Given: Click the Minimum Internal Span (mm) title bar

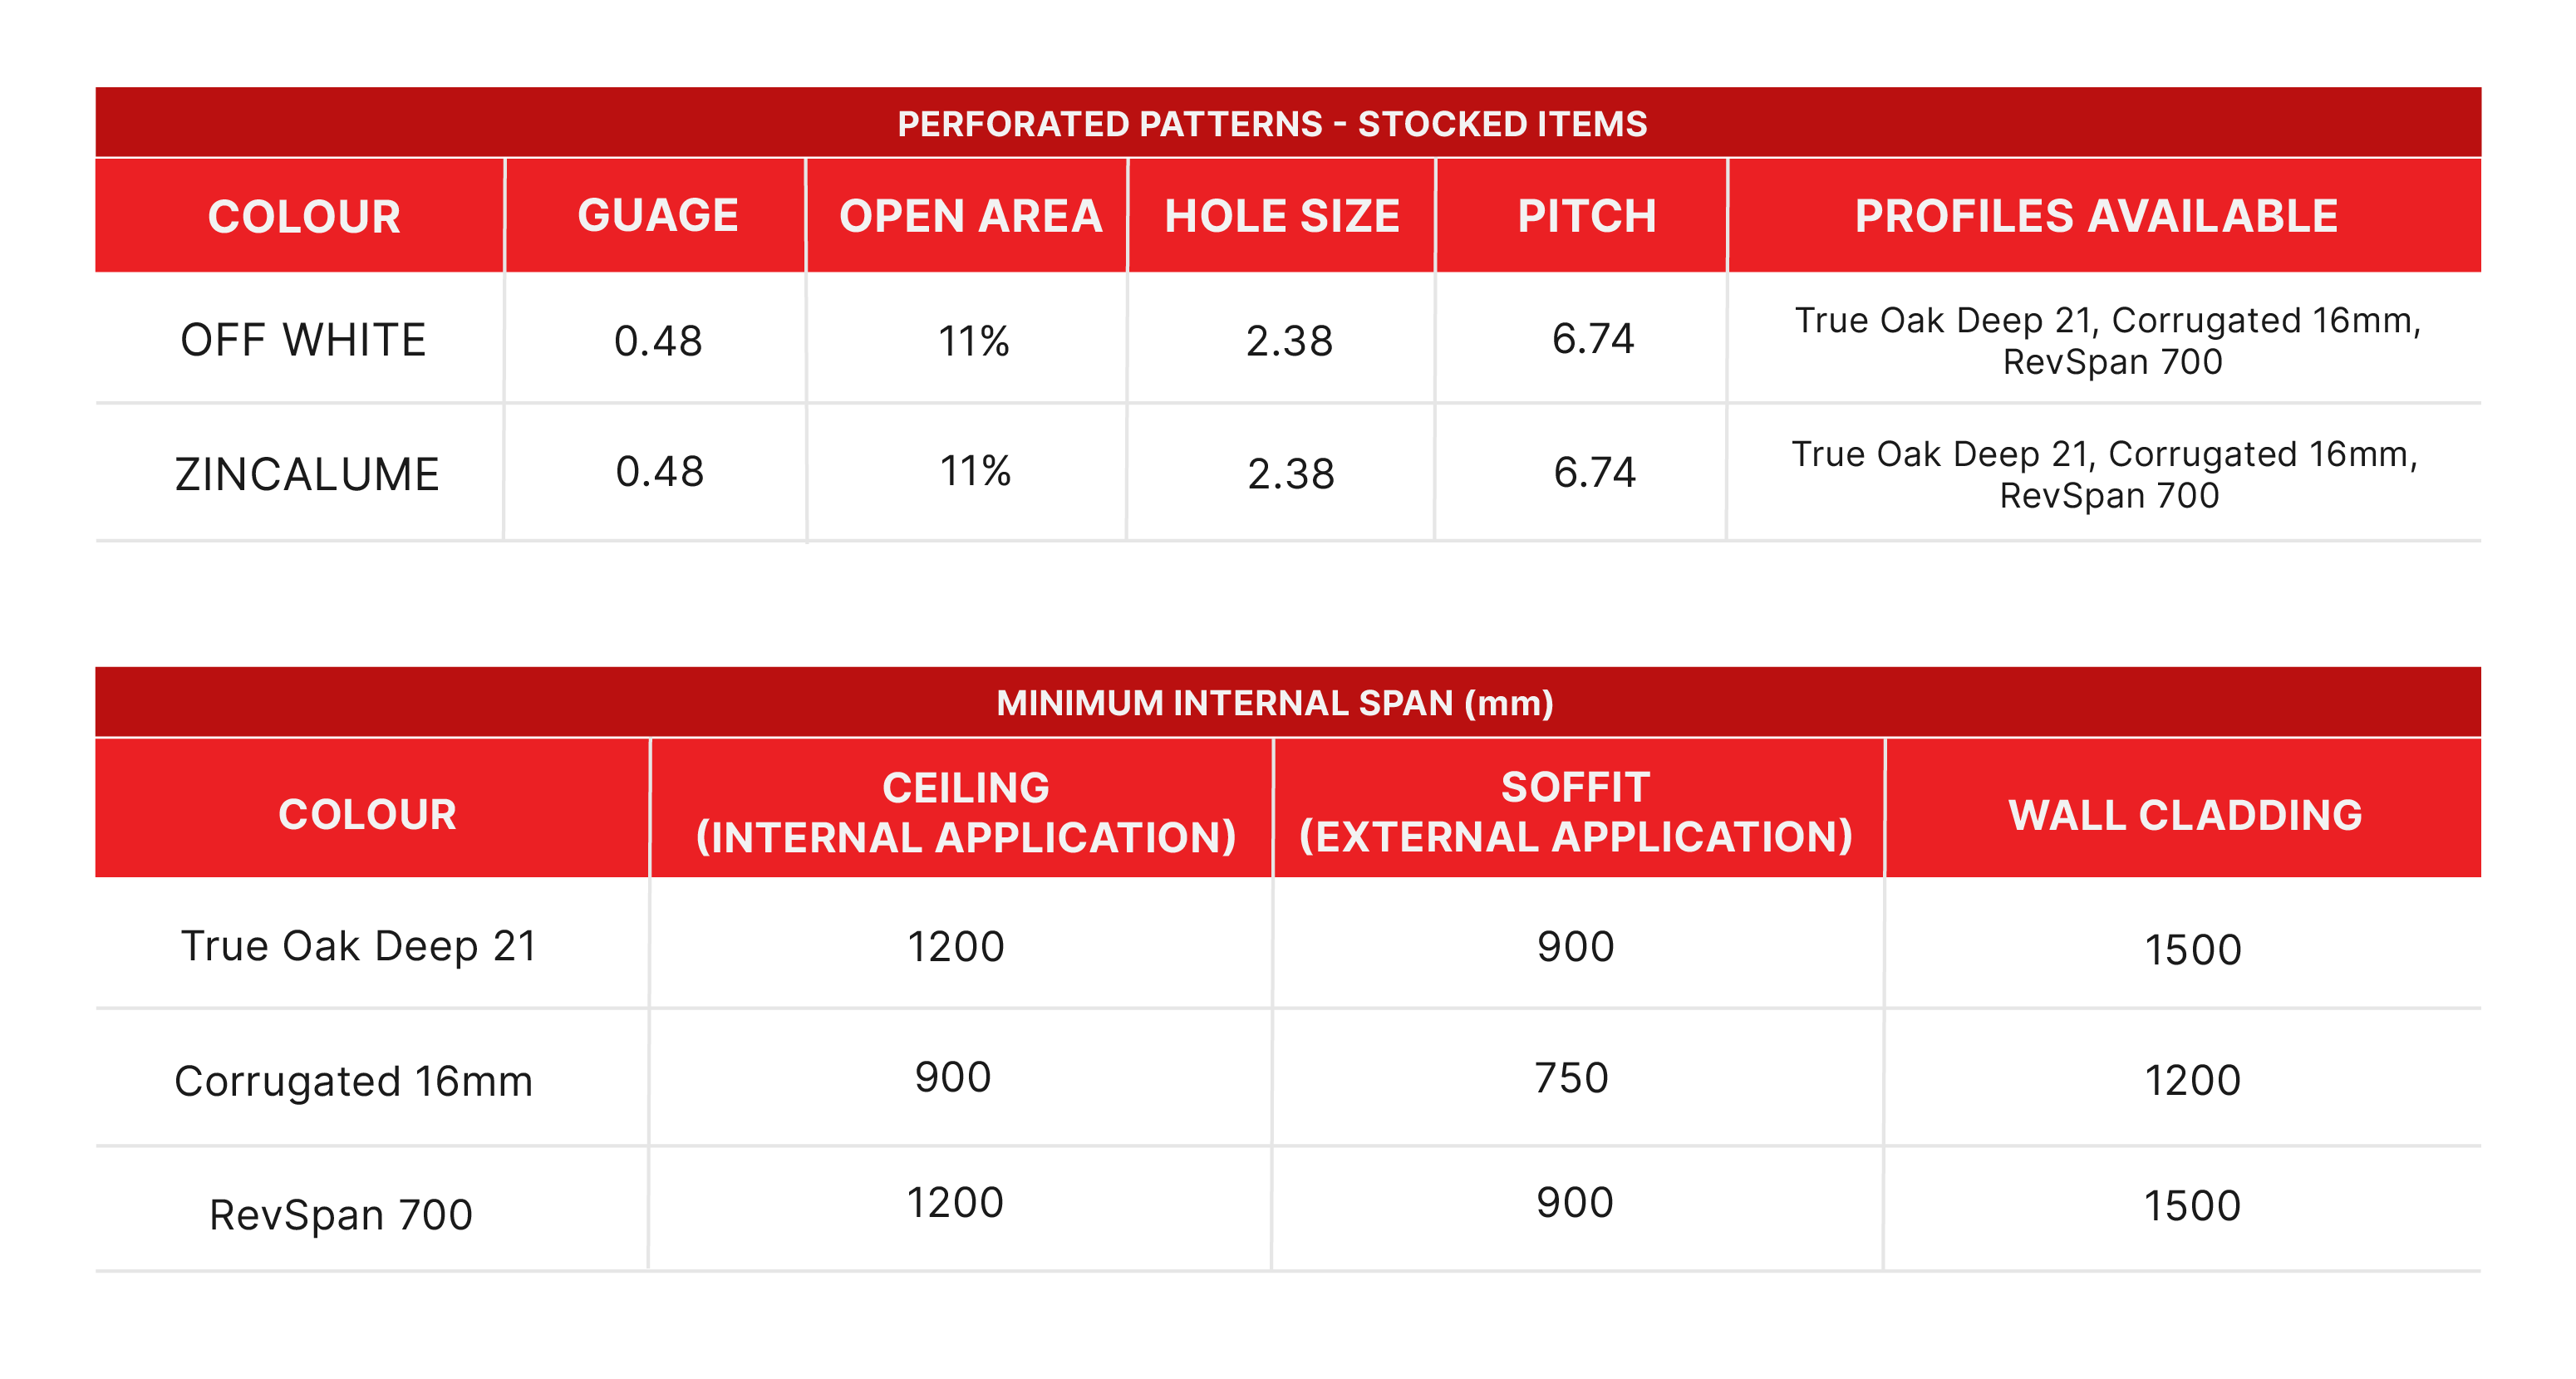Looking at the screenshot, I should (1274, 703).
